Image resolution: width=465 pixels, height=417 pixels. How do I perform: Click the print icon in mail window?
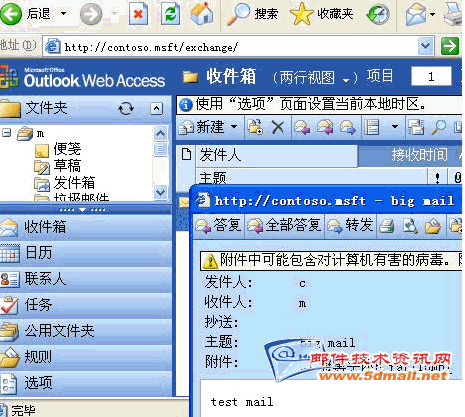[x=387, y=226]
